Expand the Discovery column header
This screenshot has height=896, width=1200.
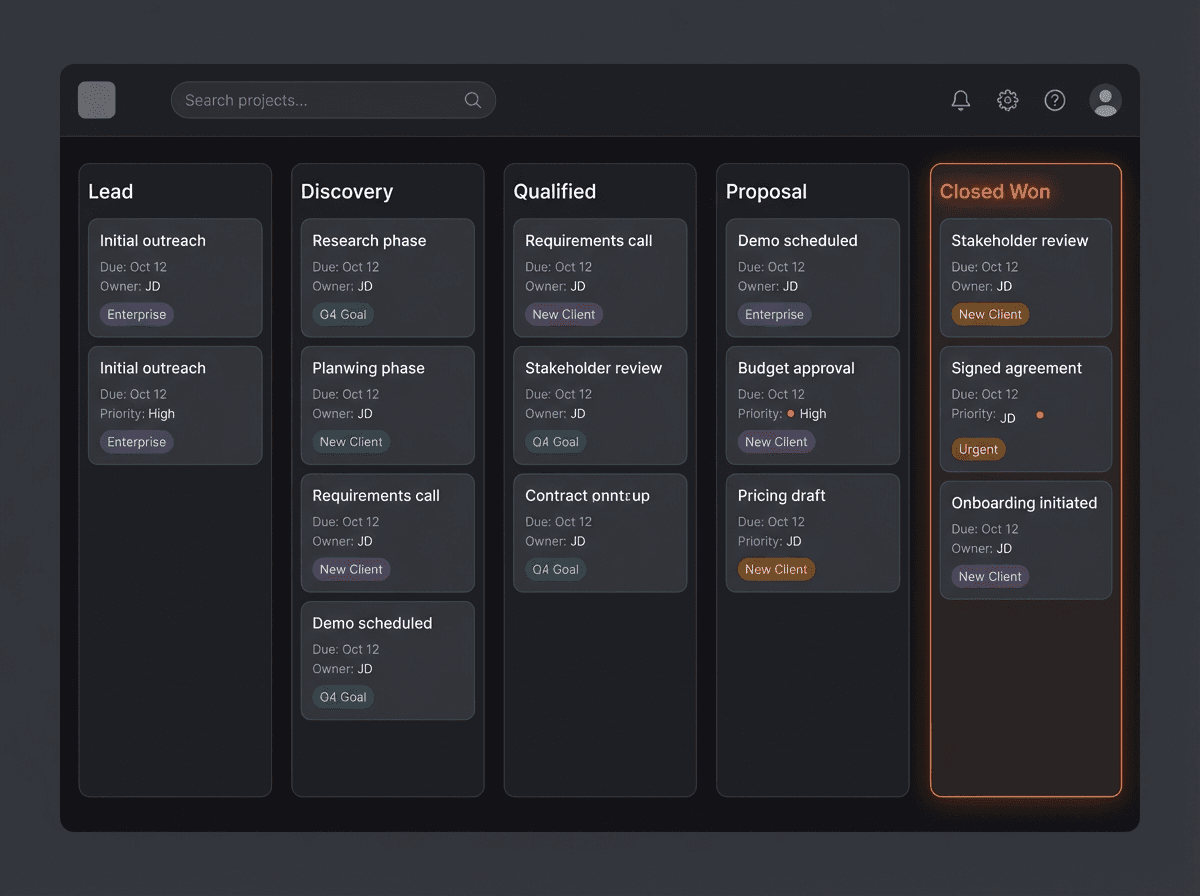click(x=347, y=191)
